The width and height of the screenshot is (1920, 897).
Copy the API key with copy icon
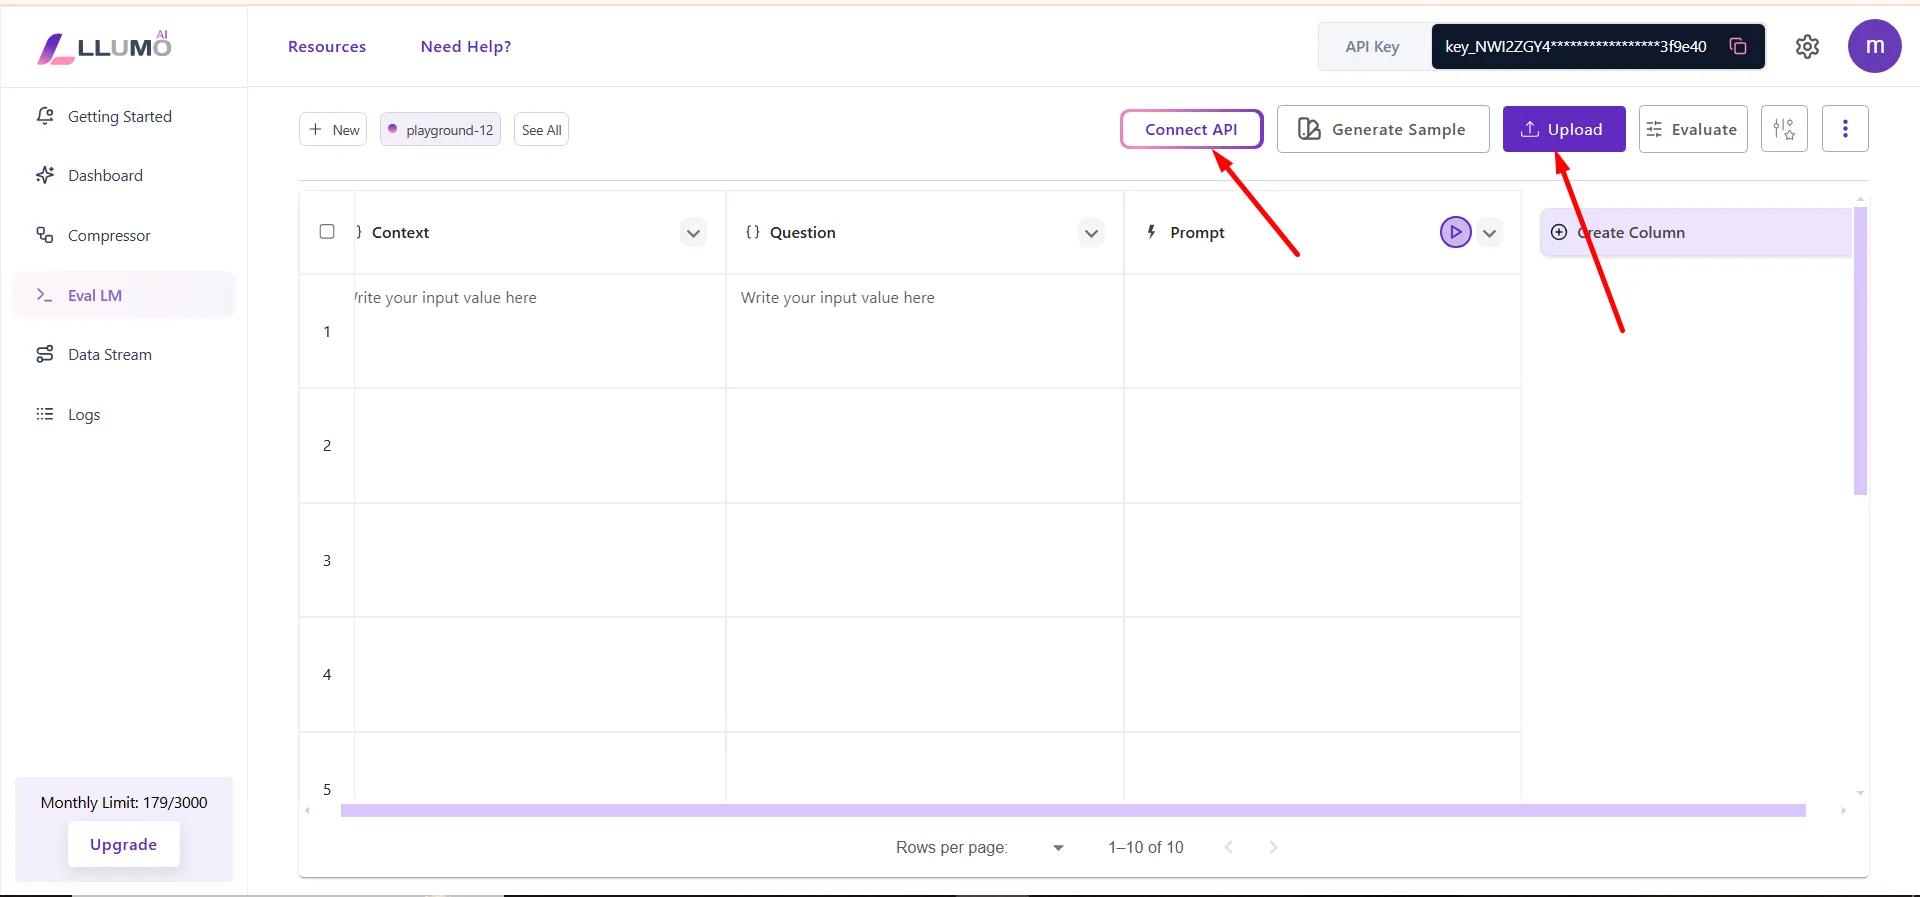pos(1738,46)
